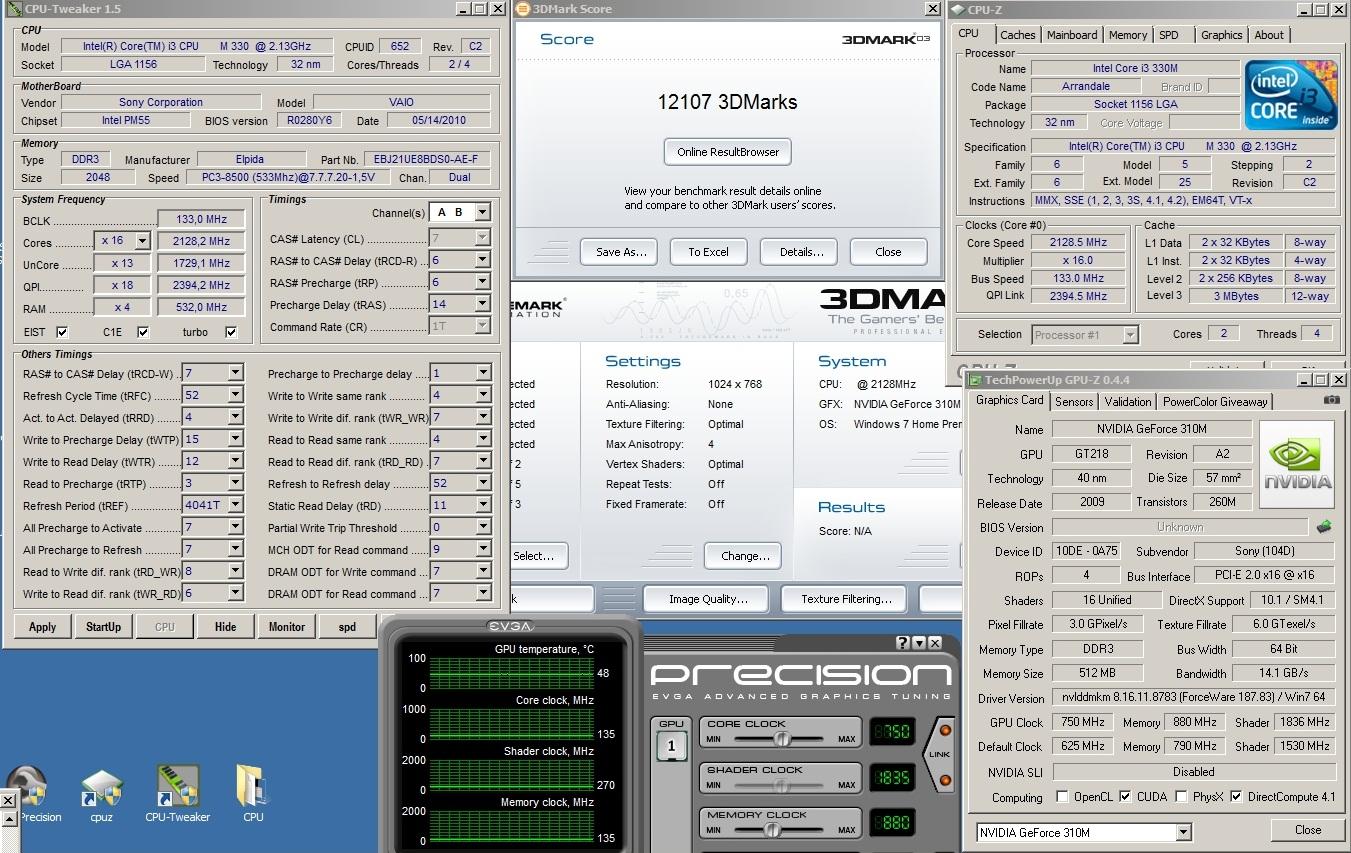Click the Details... button in 3DMark Score
The height and width of the screenshot is (853, 1351).
799,252
